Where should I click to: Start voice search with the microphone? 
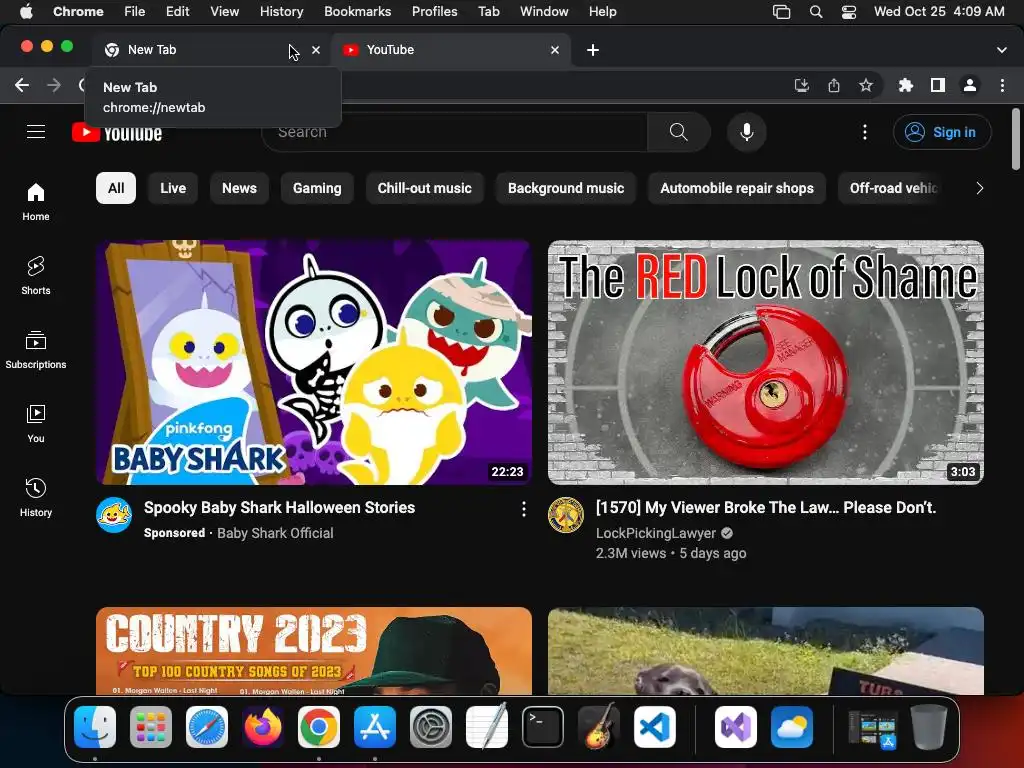point(746,132)
